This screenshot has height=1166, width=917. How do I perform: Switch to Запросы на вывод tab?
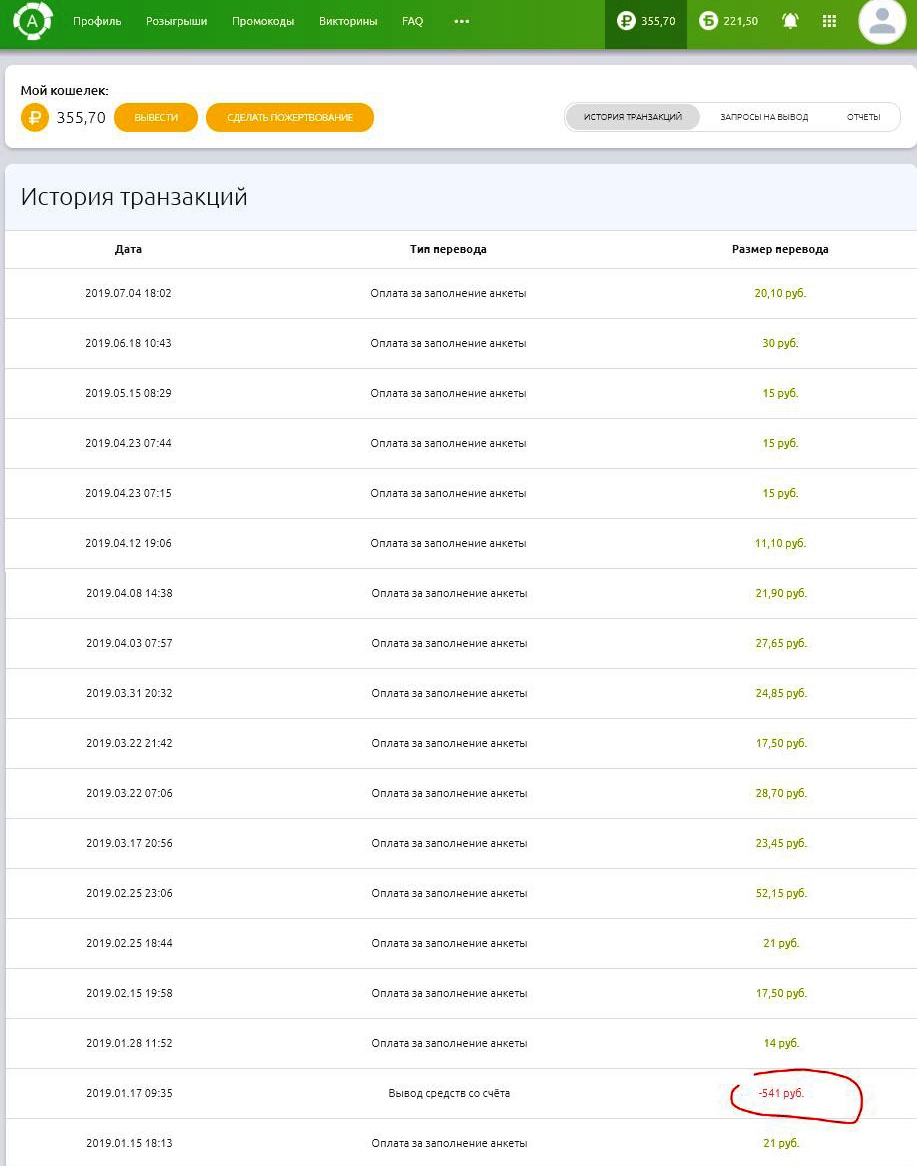click(764, 117)
